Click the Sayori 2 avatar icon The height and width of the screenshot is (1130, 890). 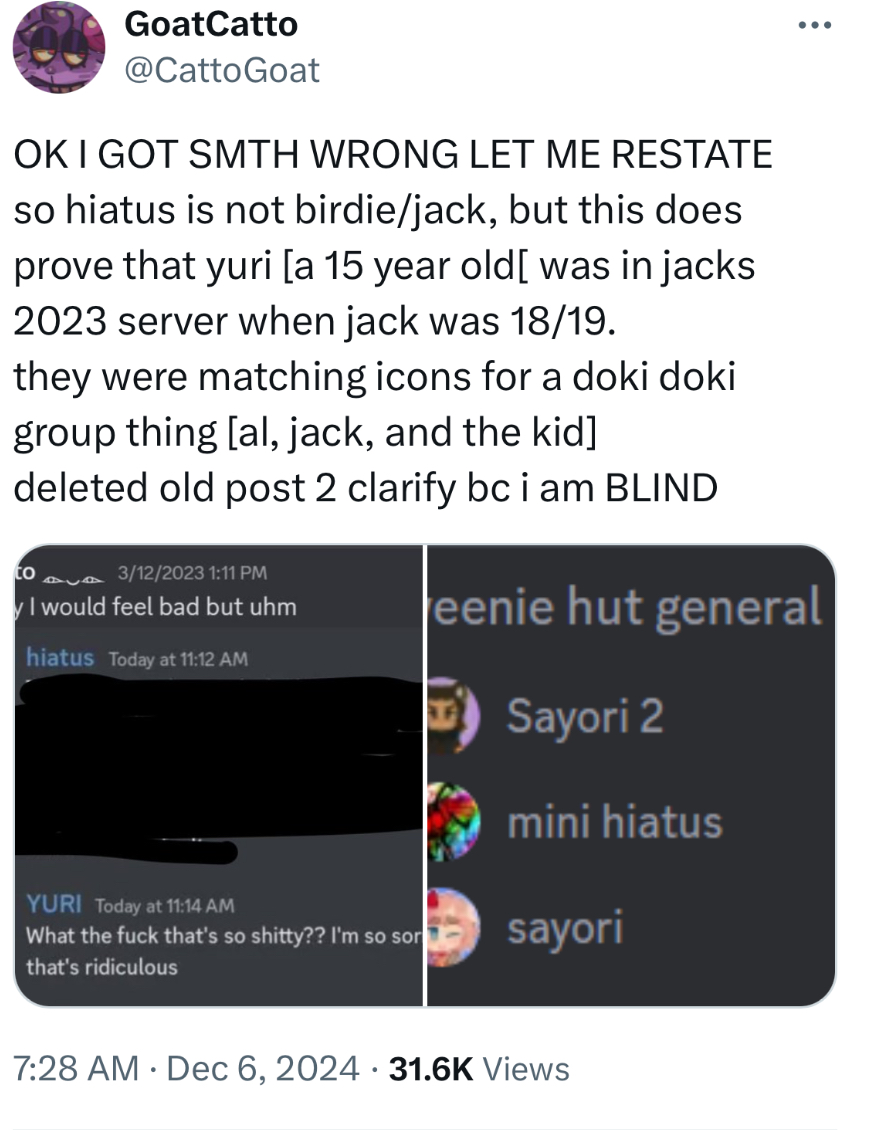tap(453, 715)
